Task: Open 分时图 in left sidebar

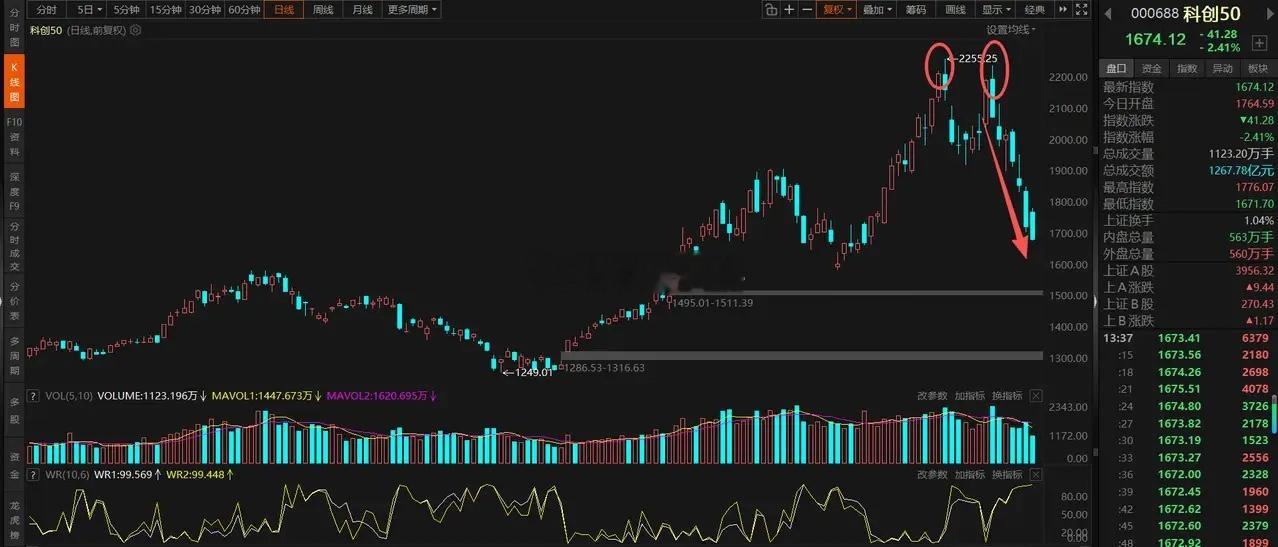Action: [12, 27]
